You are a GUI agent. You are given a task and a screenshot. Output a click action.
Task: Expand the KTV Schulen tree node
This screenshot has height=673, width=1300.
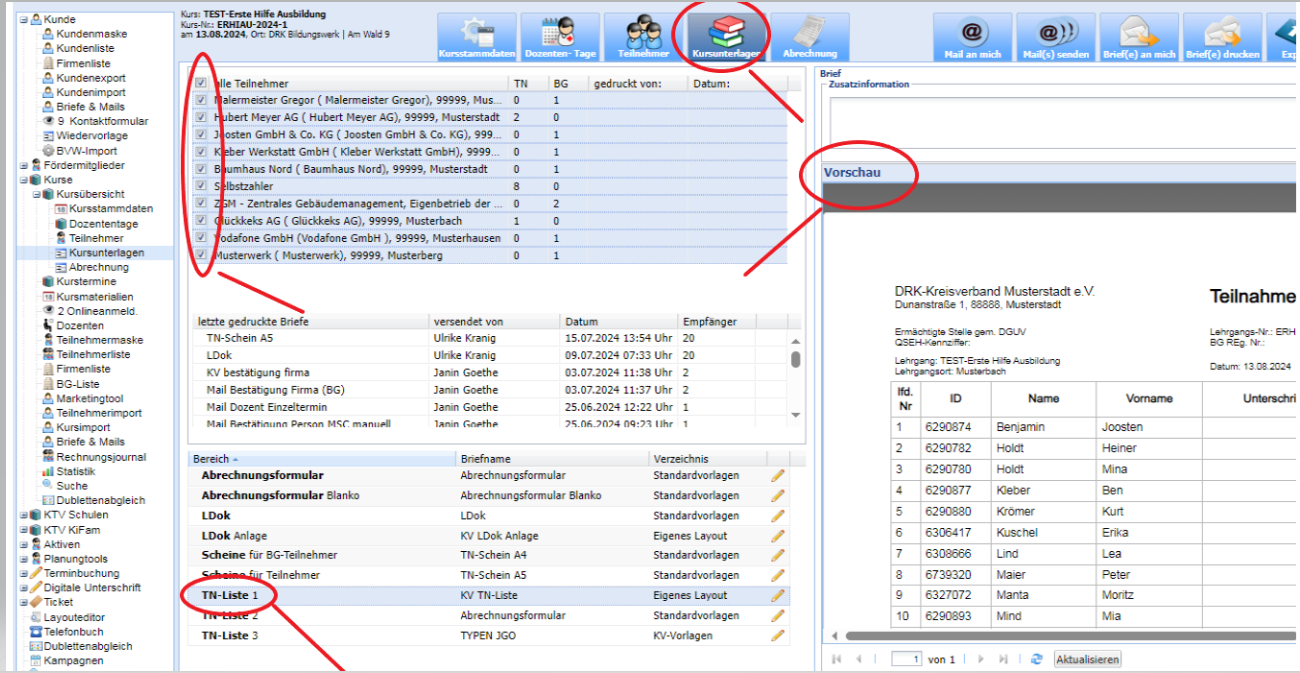[x=23, y=515]
